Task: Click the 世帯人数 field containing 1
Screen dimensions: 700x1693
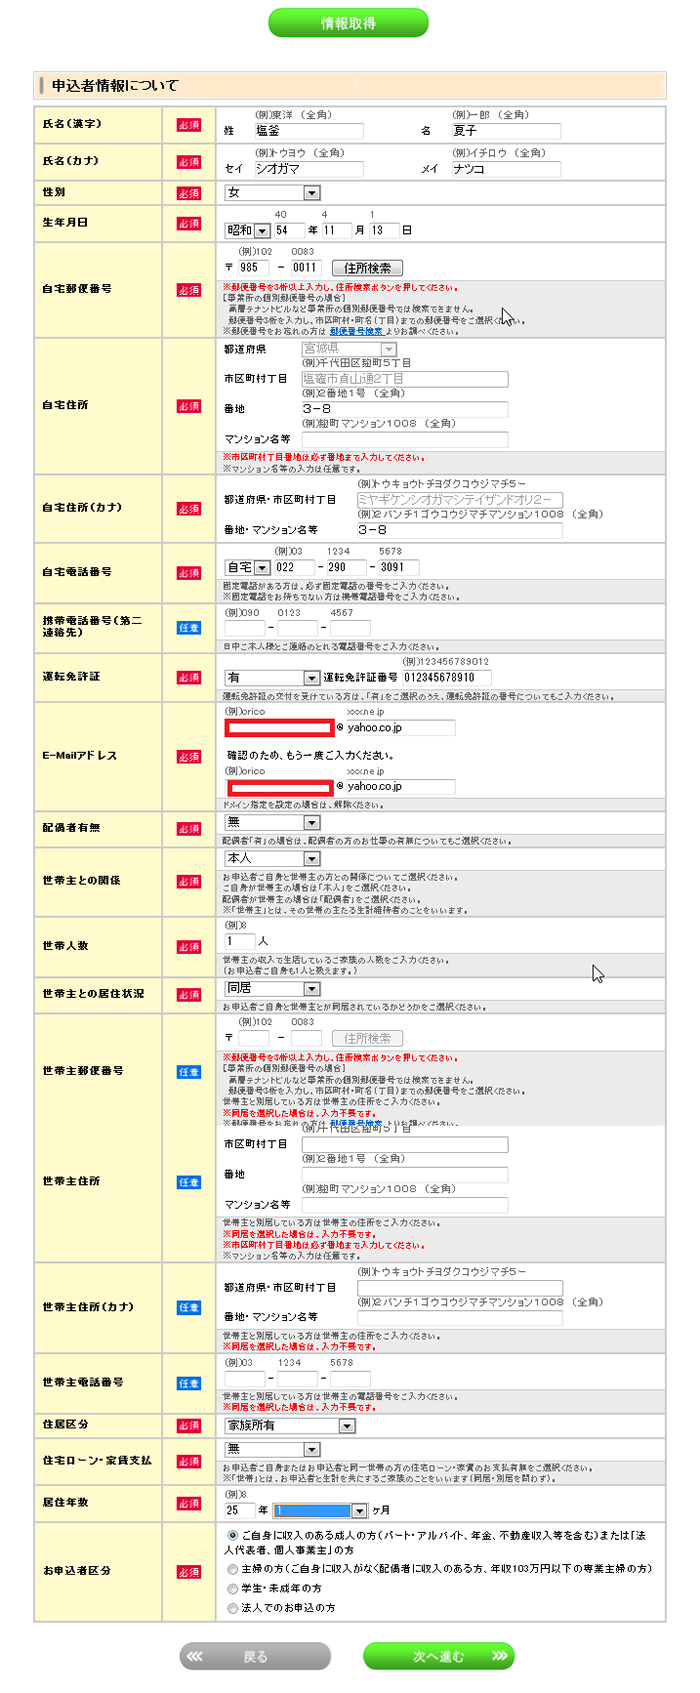Action: point(241,941)
